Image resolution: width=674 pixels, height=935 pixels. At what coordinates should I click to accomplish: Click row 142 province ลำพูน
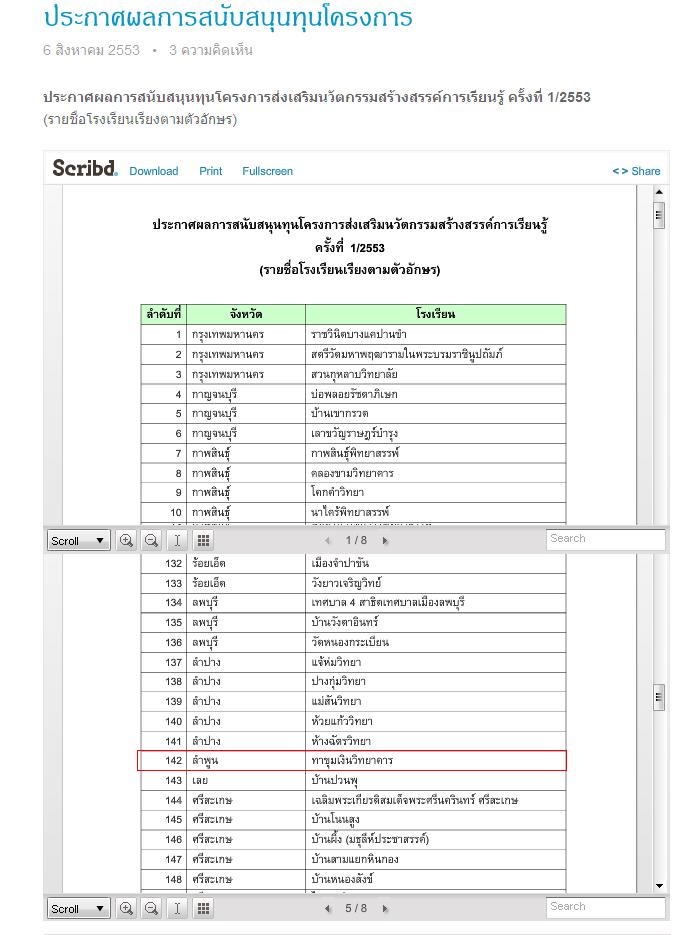[205, 761]
